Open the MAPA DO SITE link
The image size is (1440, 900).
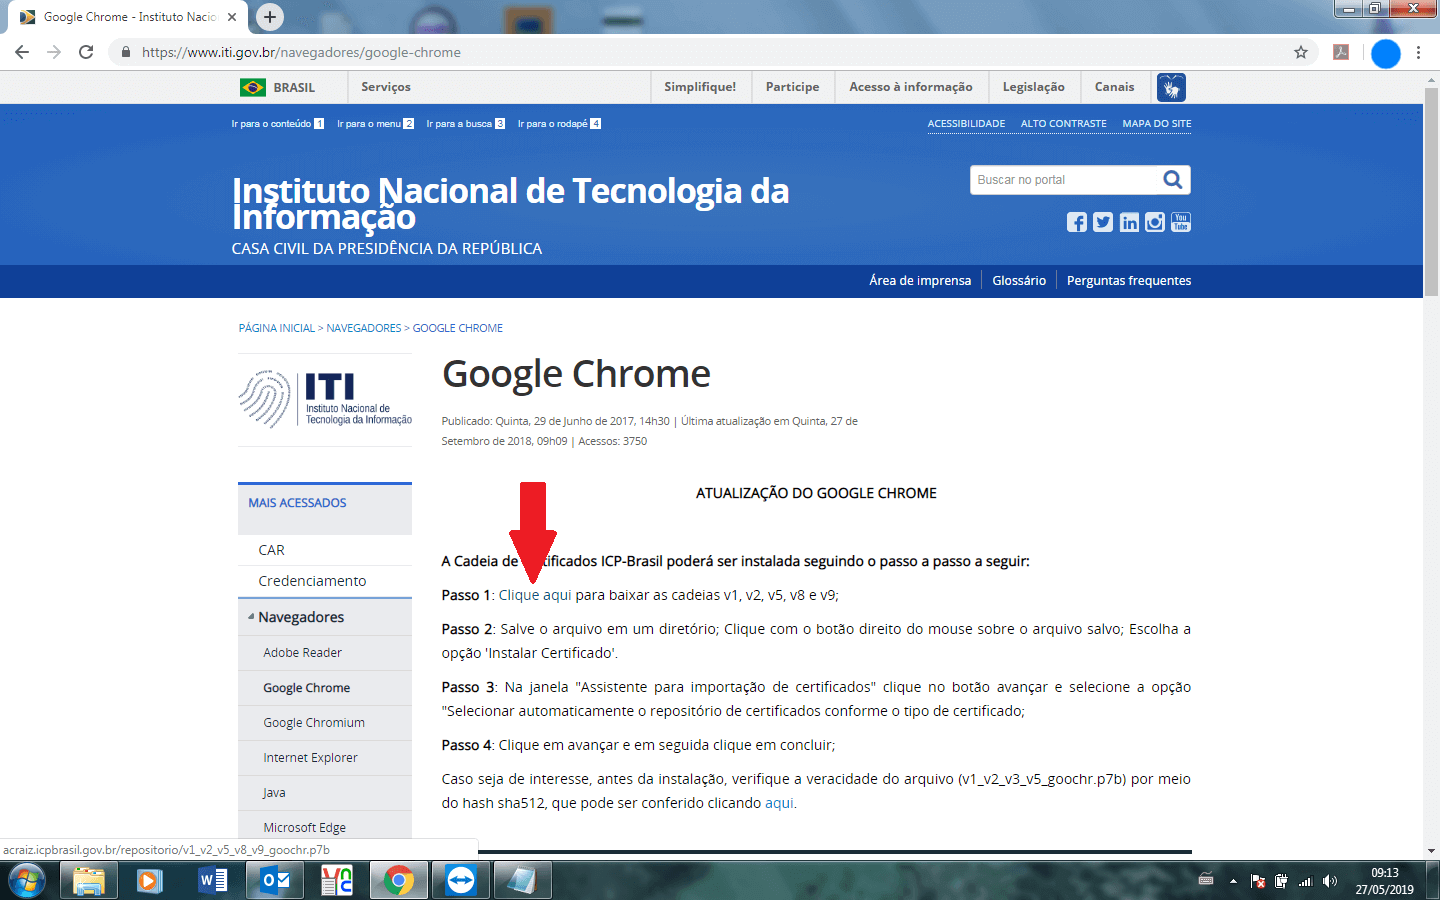click(1157, 124)
